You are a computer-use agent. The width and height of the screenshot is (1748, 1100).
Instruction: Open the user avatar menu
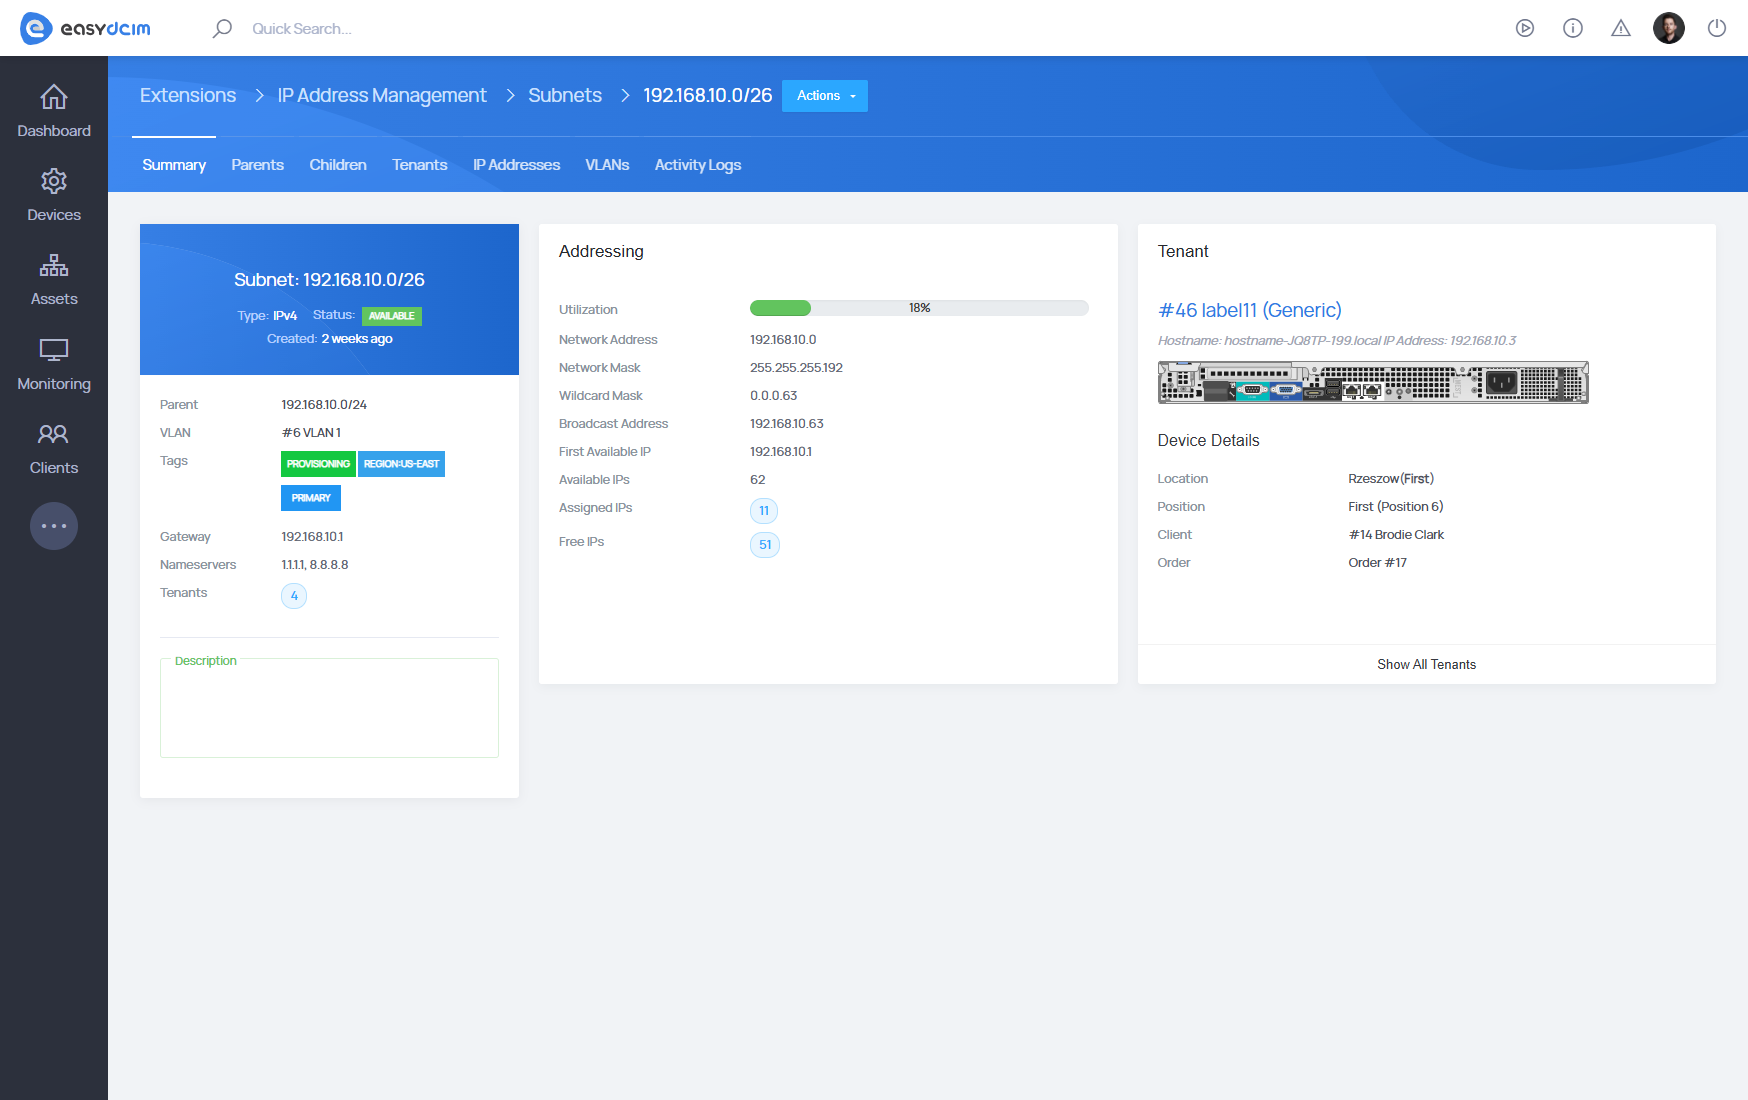click(x=1669, y=28)
